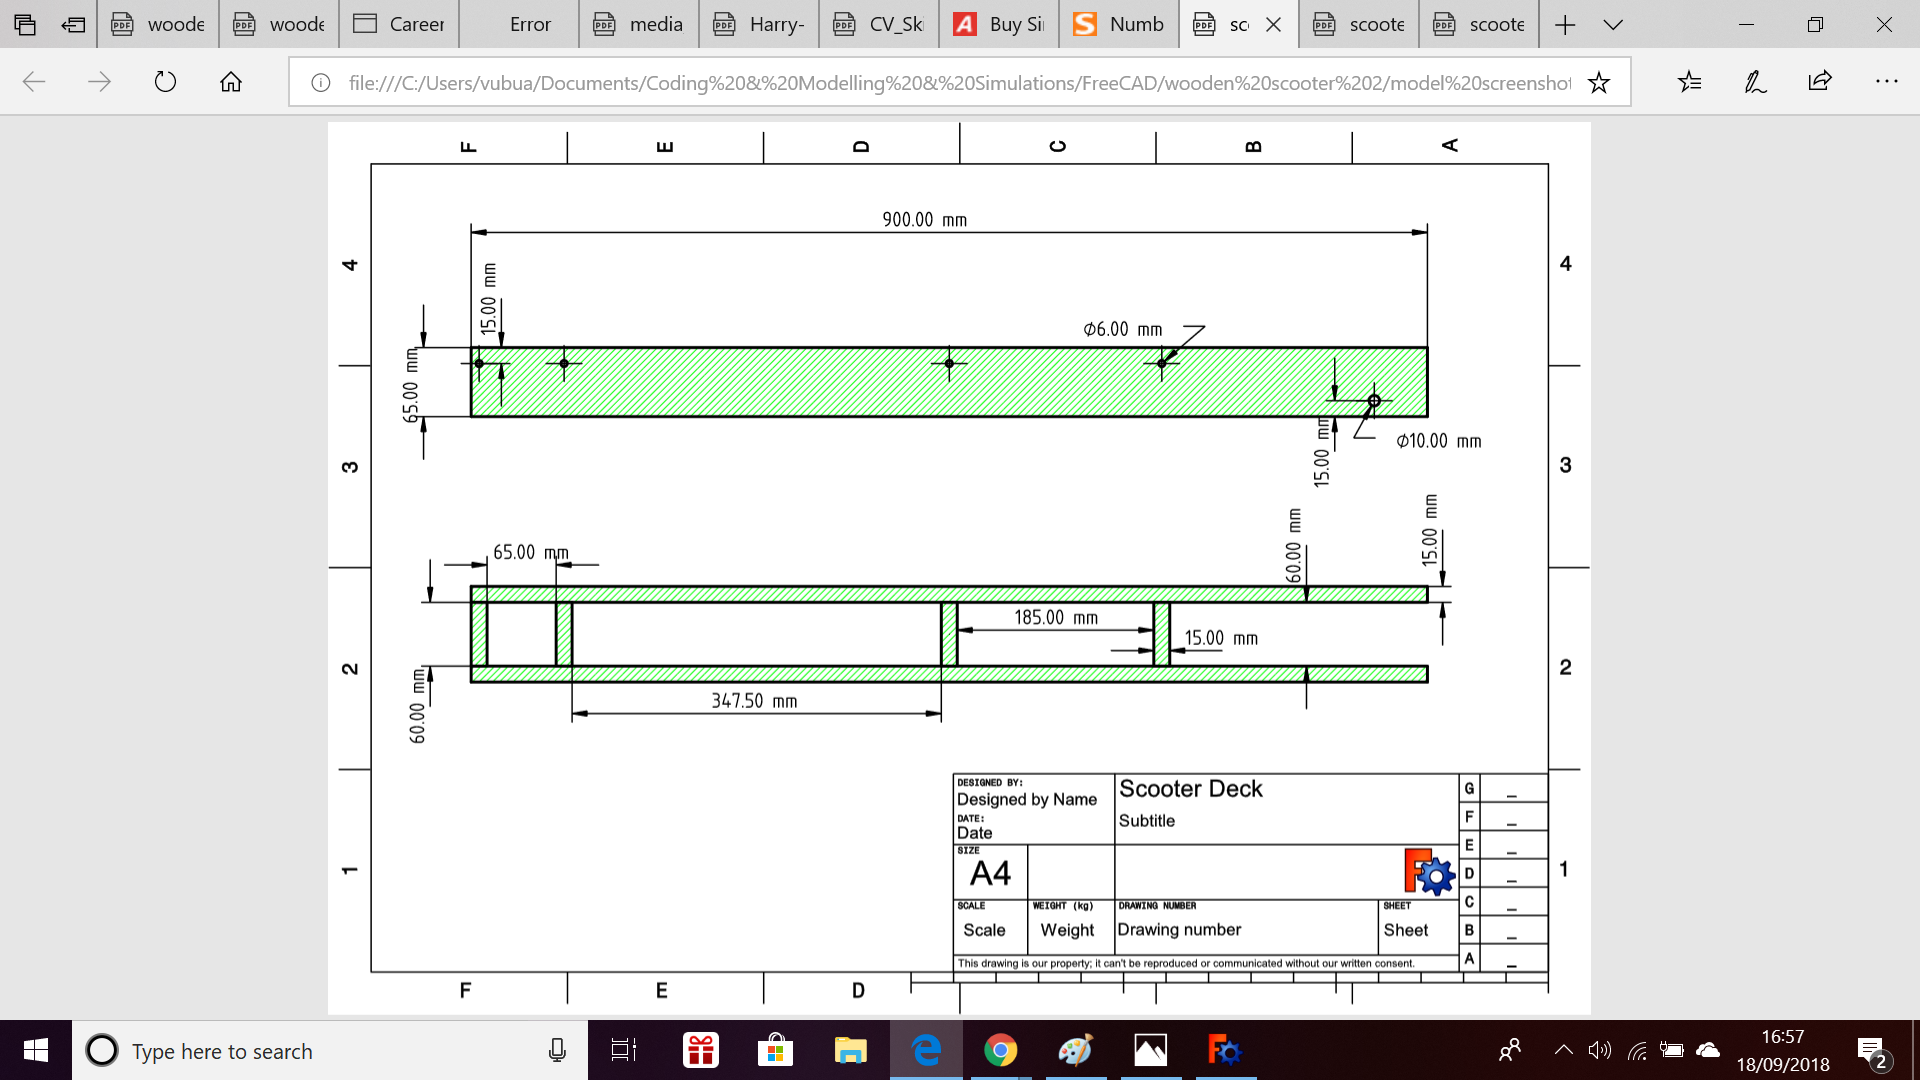Click the 'Drawing number' text

(1179, 930)
